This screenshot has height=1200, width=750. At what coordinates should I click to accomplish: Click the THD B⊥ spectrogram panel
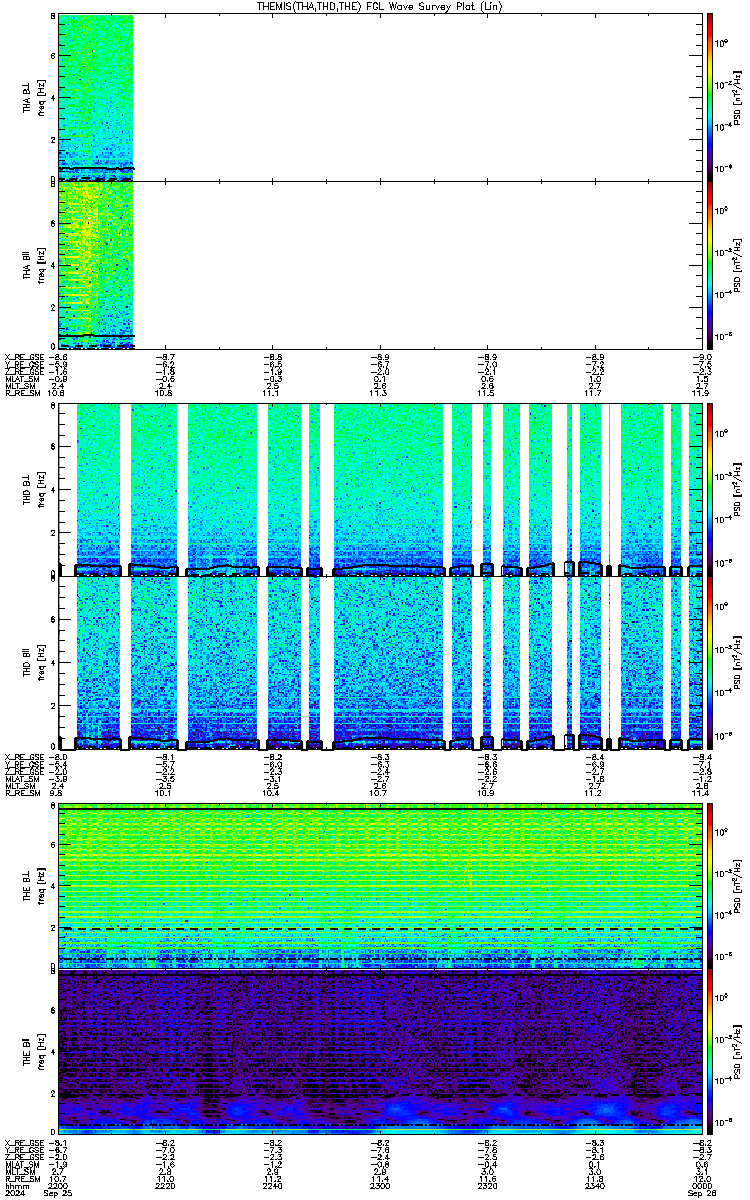pos(380,490)
